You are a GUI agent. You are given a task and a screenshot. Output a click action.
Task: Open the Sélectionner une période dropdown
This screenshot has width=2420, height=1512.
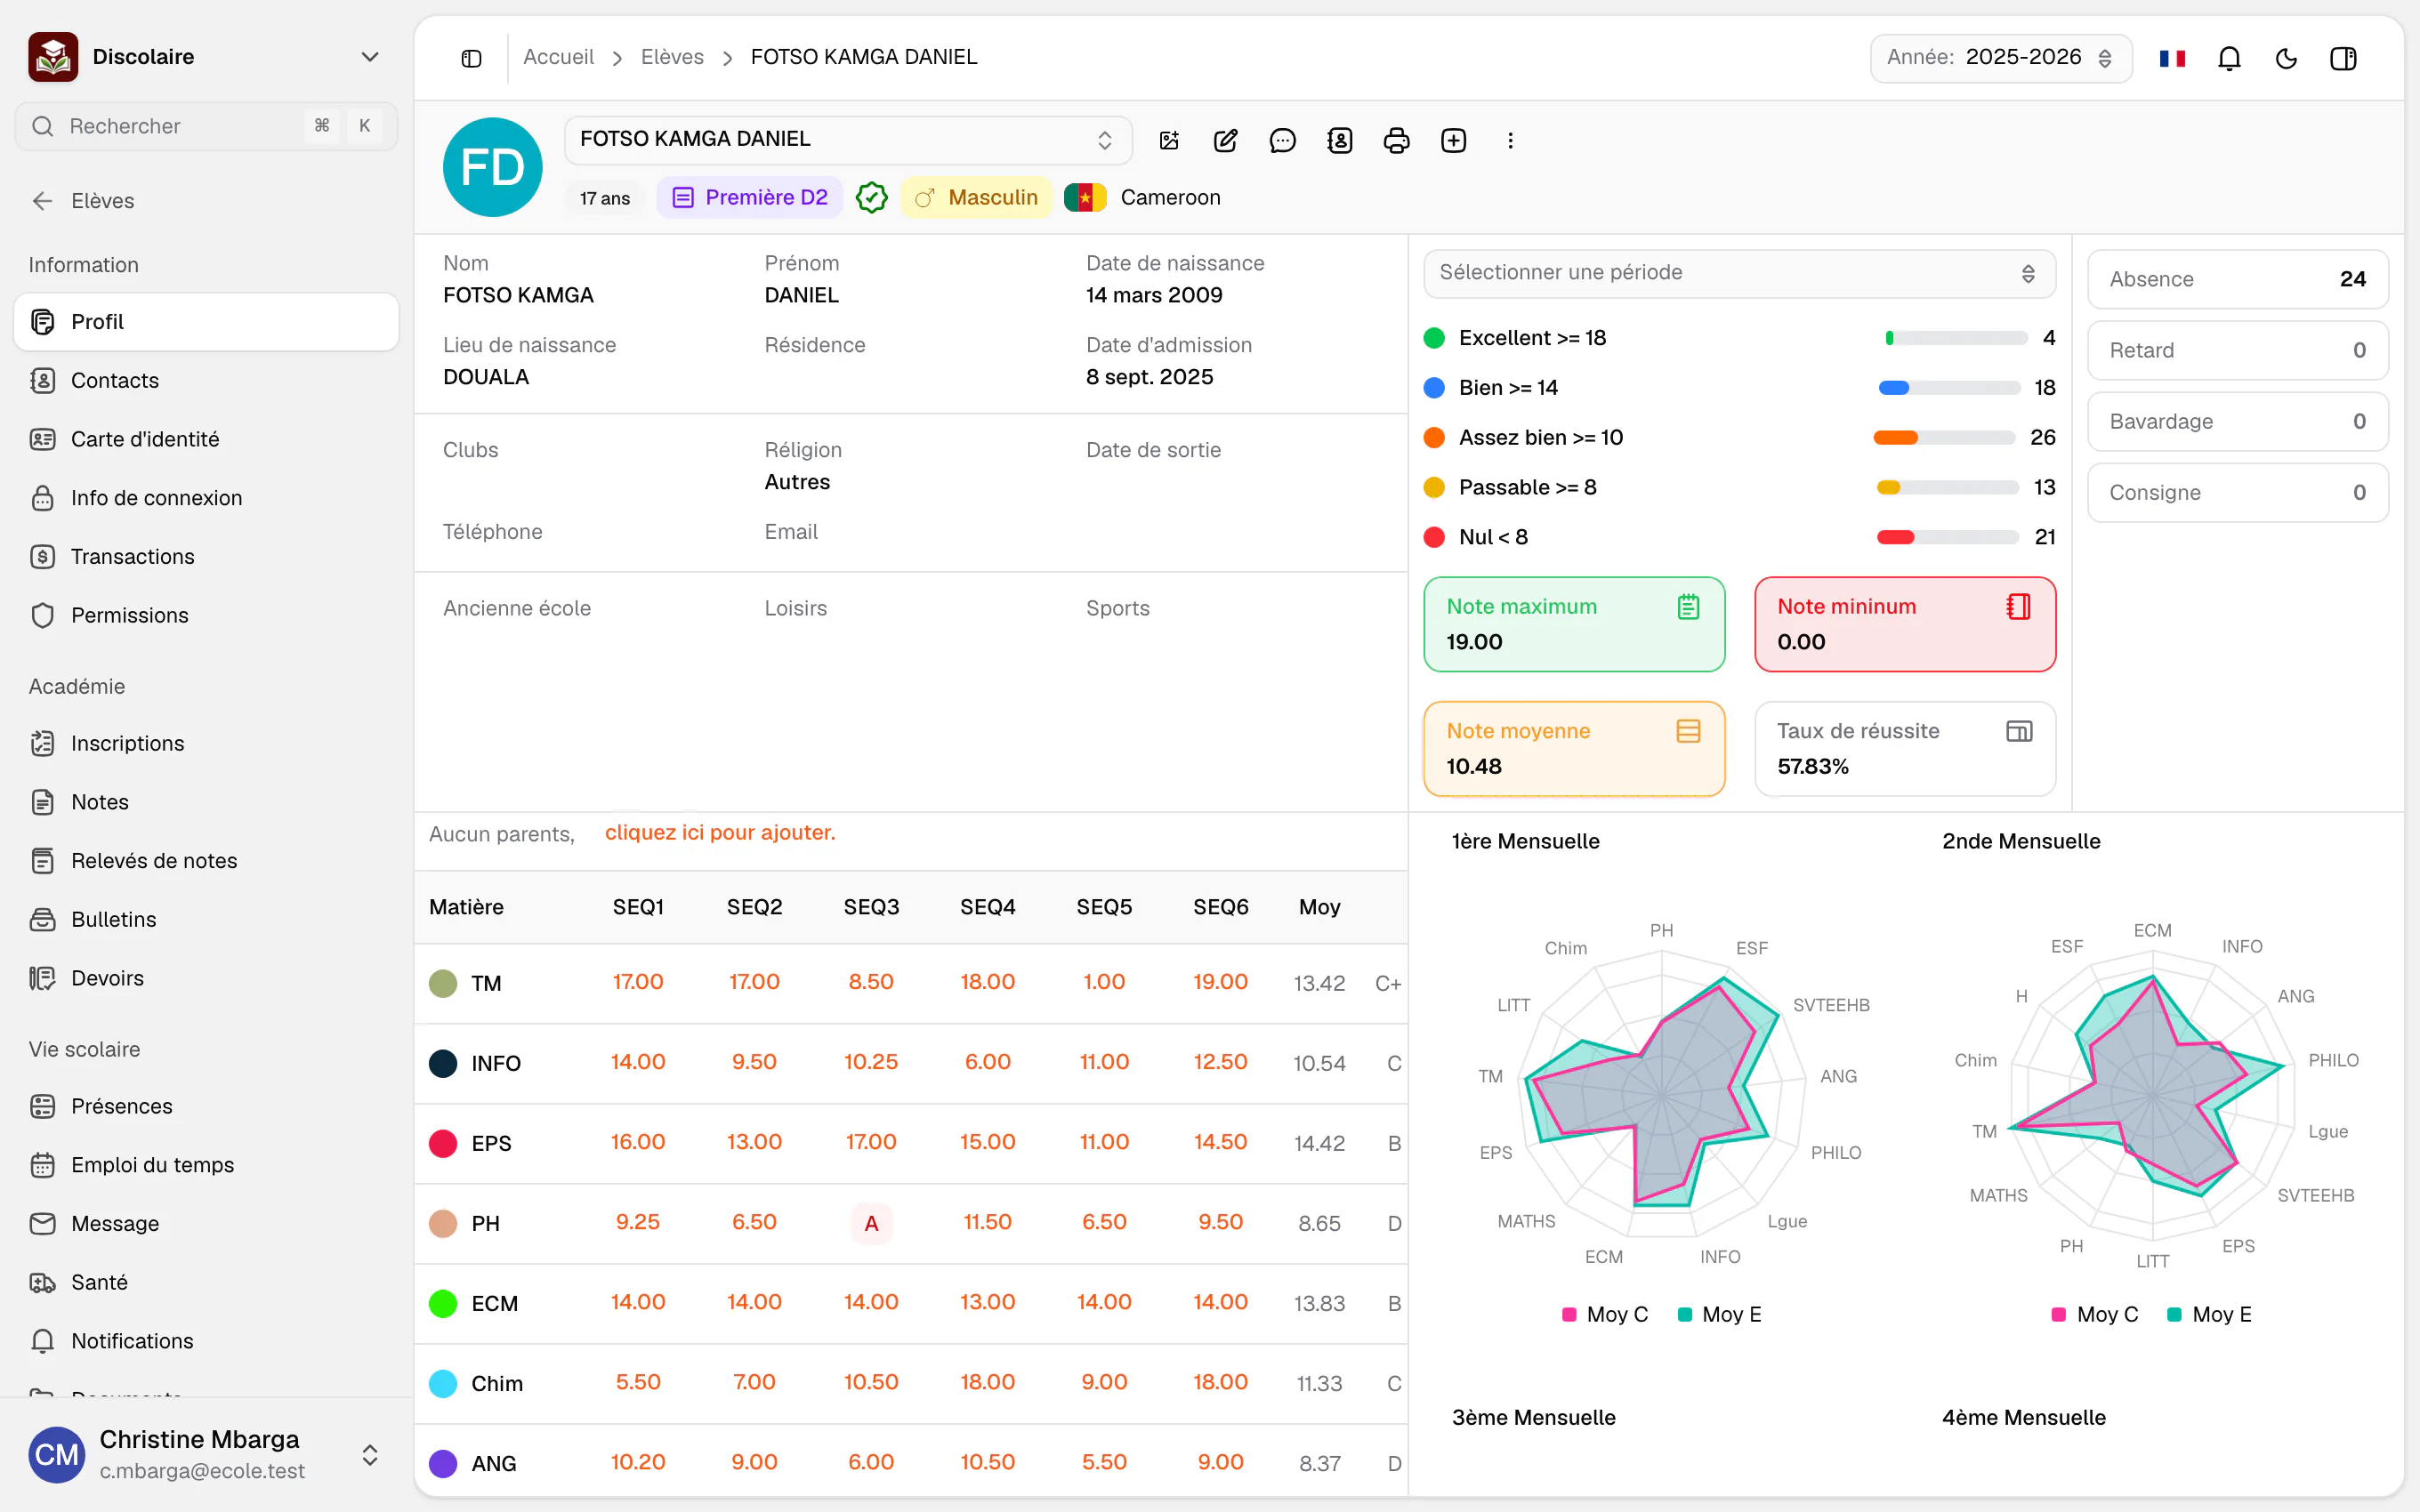(x=1739, y=273)
